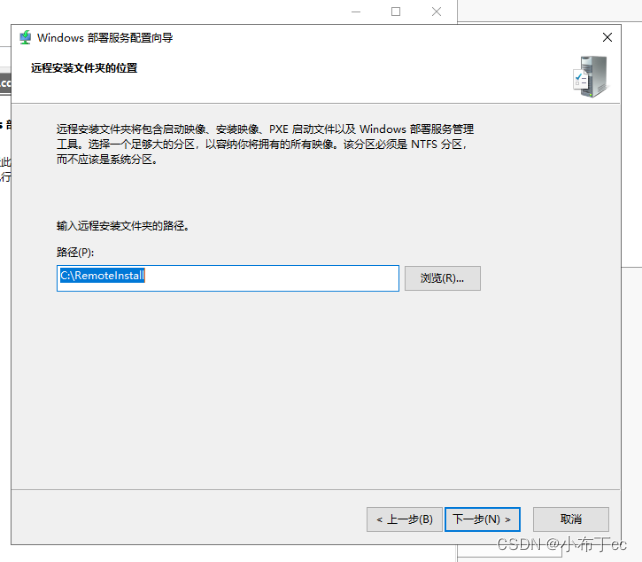Click description line beginning 远程安装文件夹将包含启动映像
Viewport: 642px width, 562px height.
tap(265, 129)
